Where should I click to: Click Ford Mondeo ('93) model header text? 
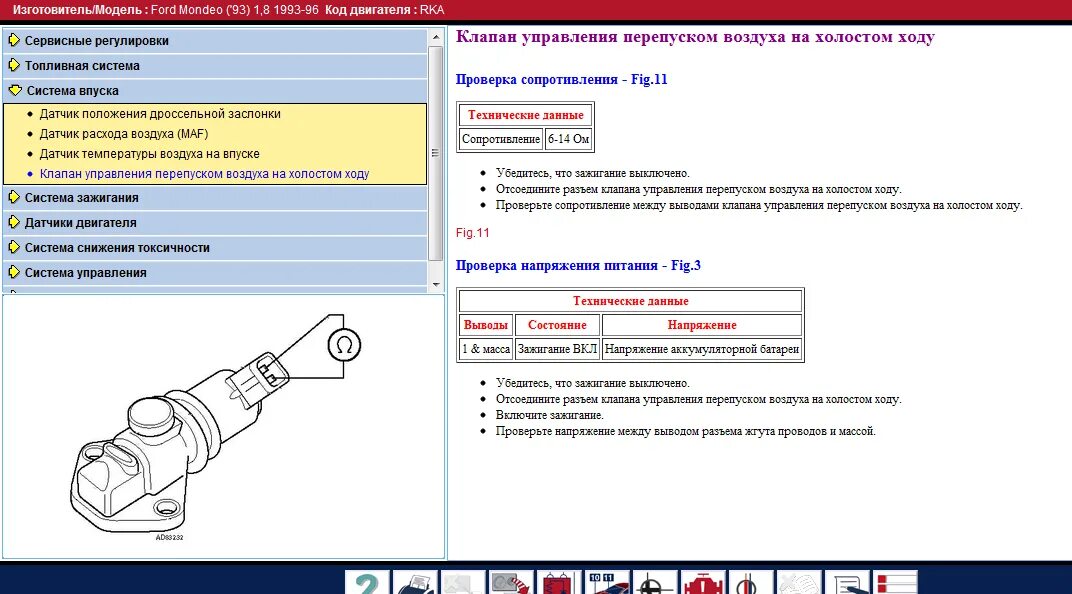(x=200, y=10)
